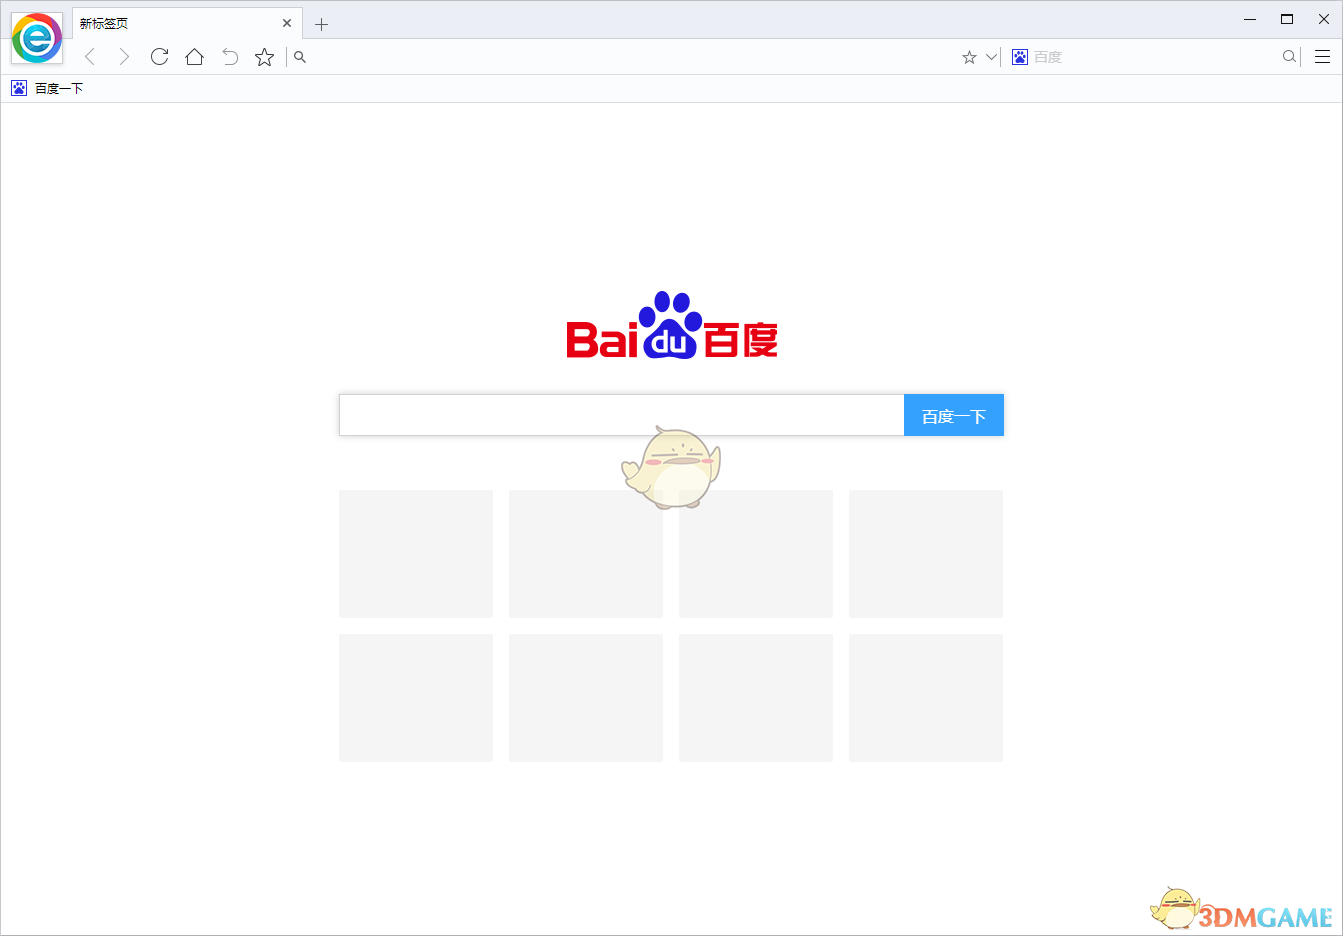Choose search engine via Baidu paw icon
Image resolution: width=1343 pixels, height=936 pixels.
pos(1020,57)
